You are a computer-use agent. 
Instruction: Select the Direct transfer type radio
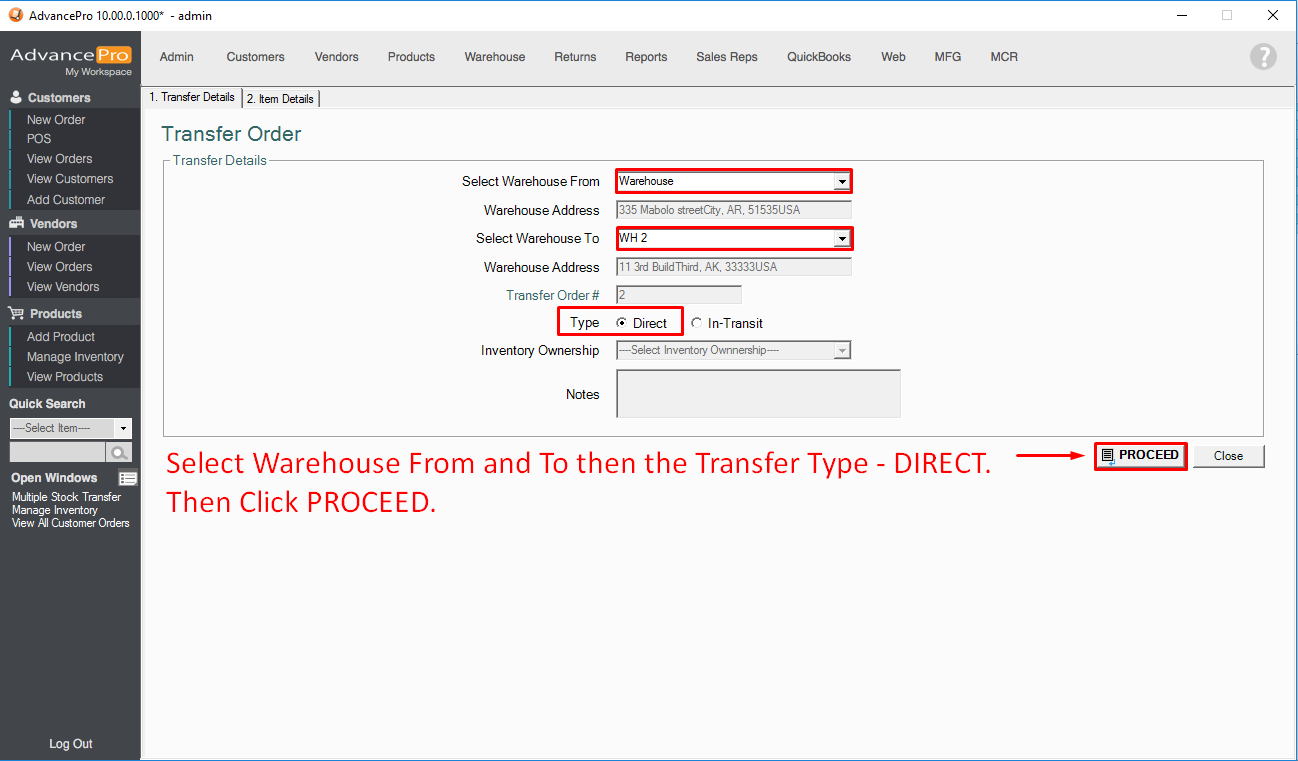(622, 323)
